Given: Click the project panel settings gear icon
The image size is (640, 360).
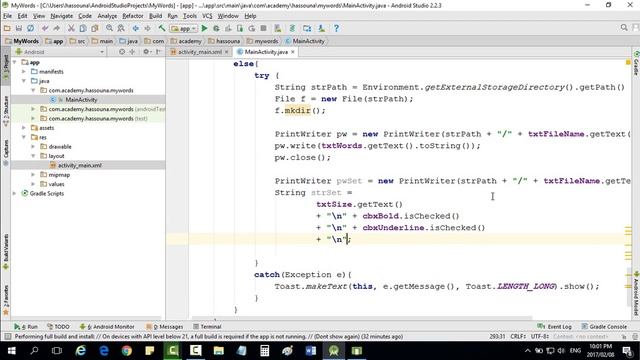Looking at the screenshot, I should (146, 52).
